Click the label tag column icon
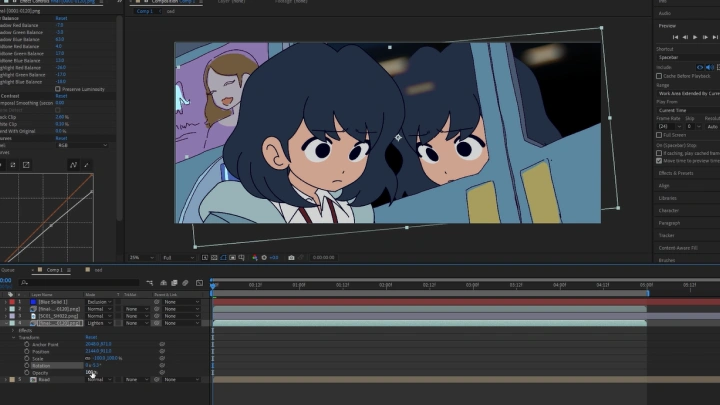This screenshot has width=720, height=405. pos(11,294)
